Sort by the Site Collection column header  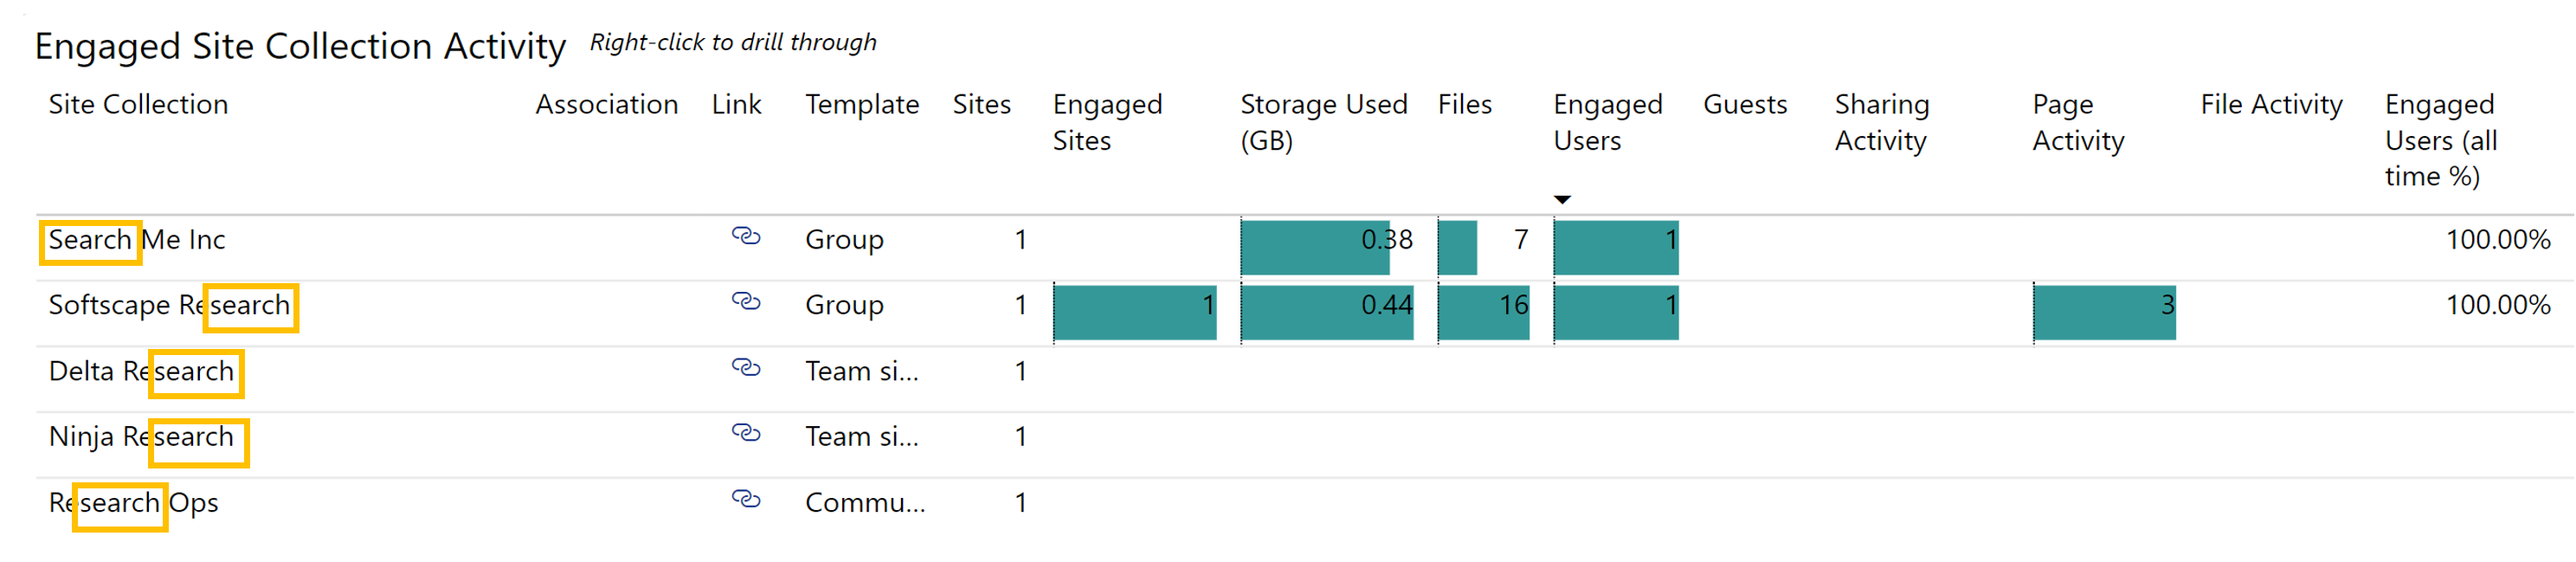click(138, 105)
